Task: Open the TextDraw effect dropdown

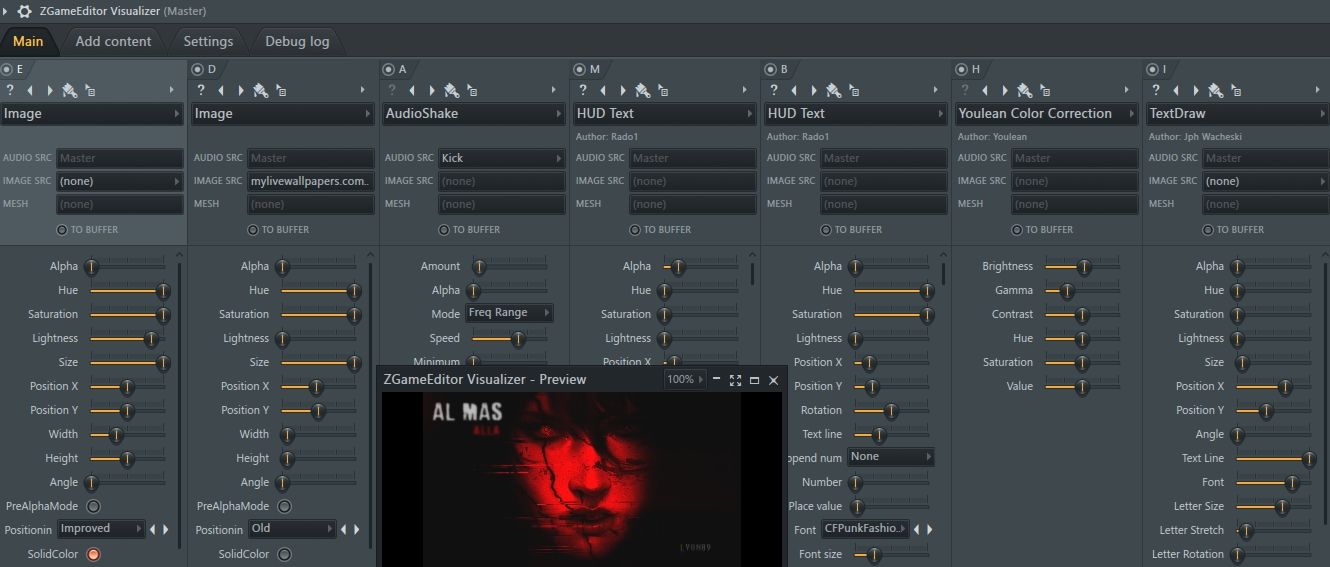Action: tap(1238, 114)
